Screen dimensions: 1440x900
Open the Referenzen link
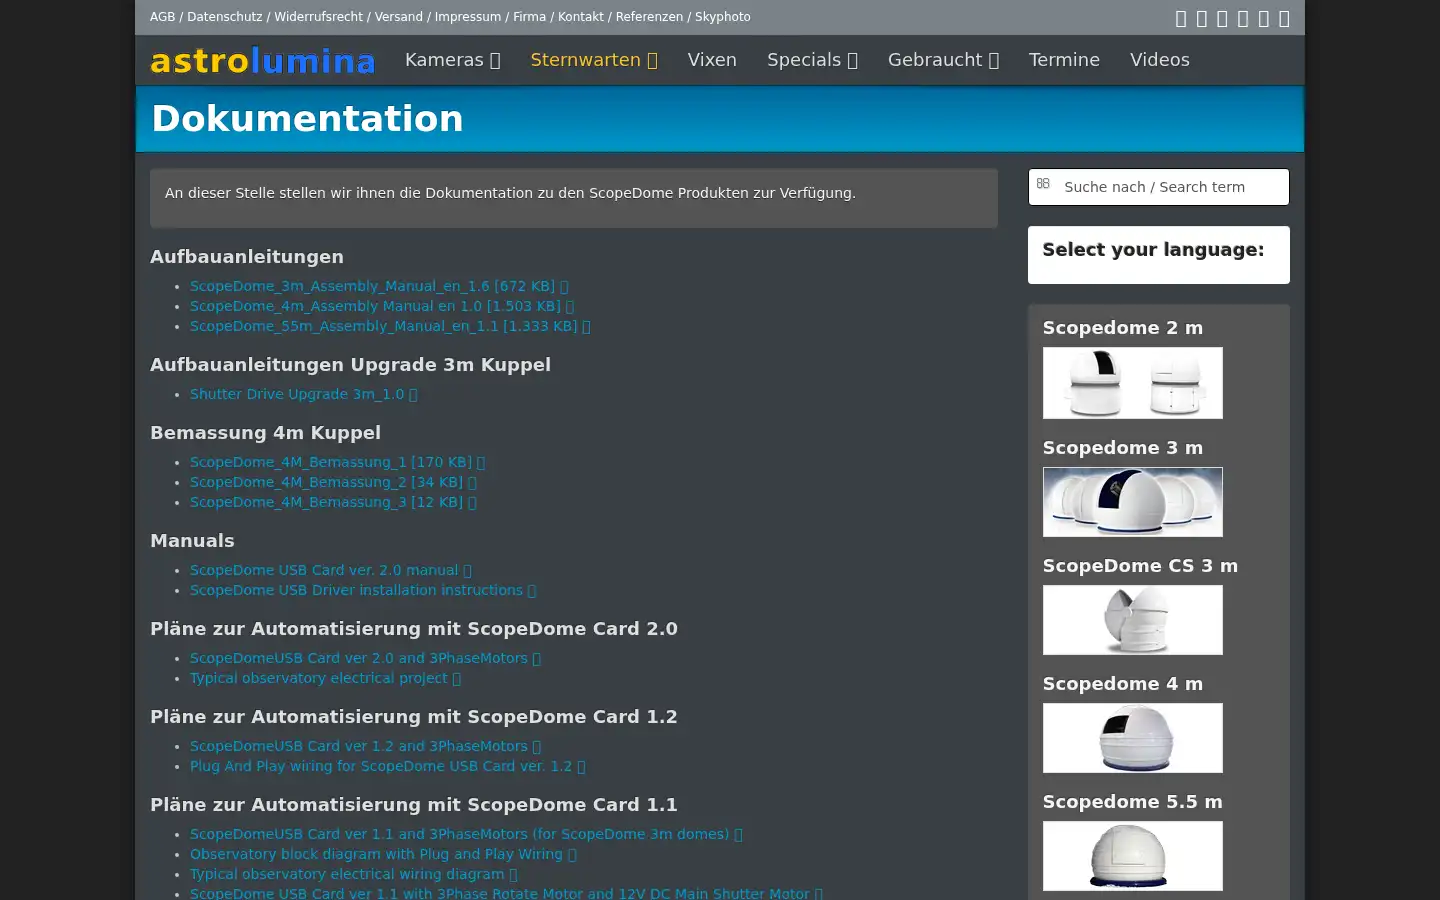(x=650, y=17)
